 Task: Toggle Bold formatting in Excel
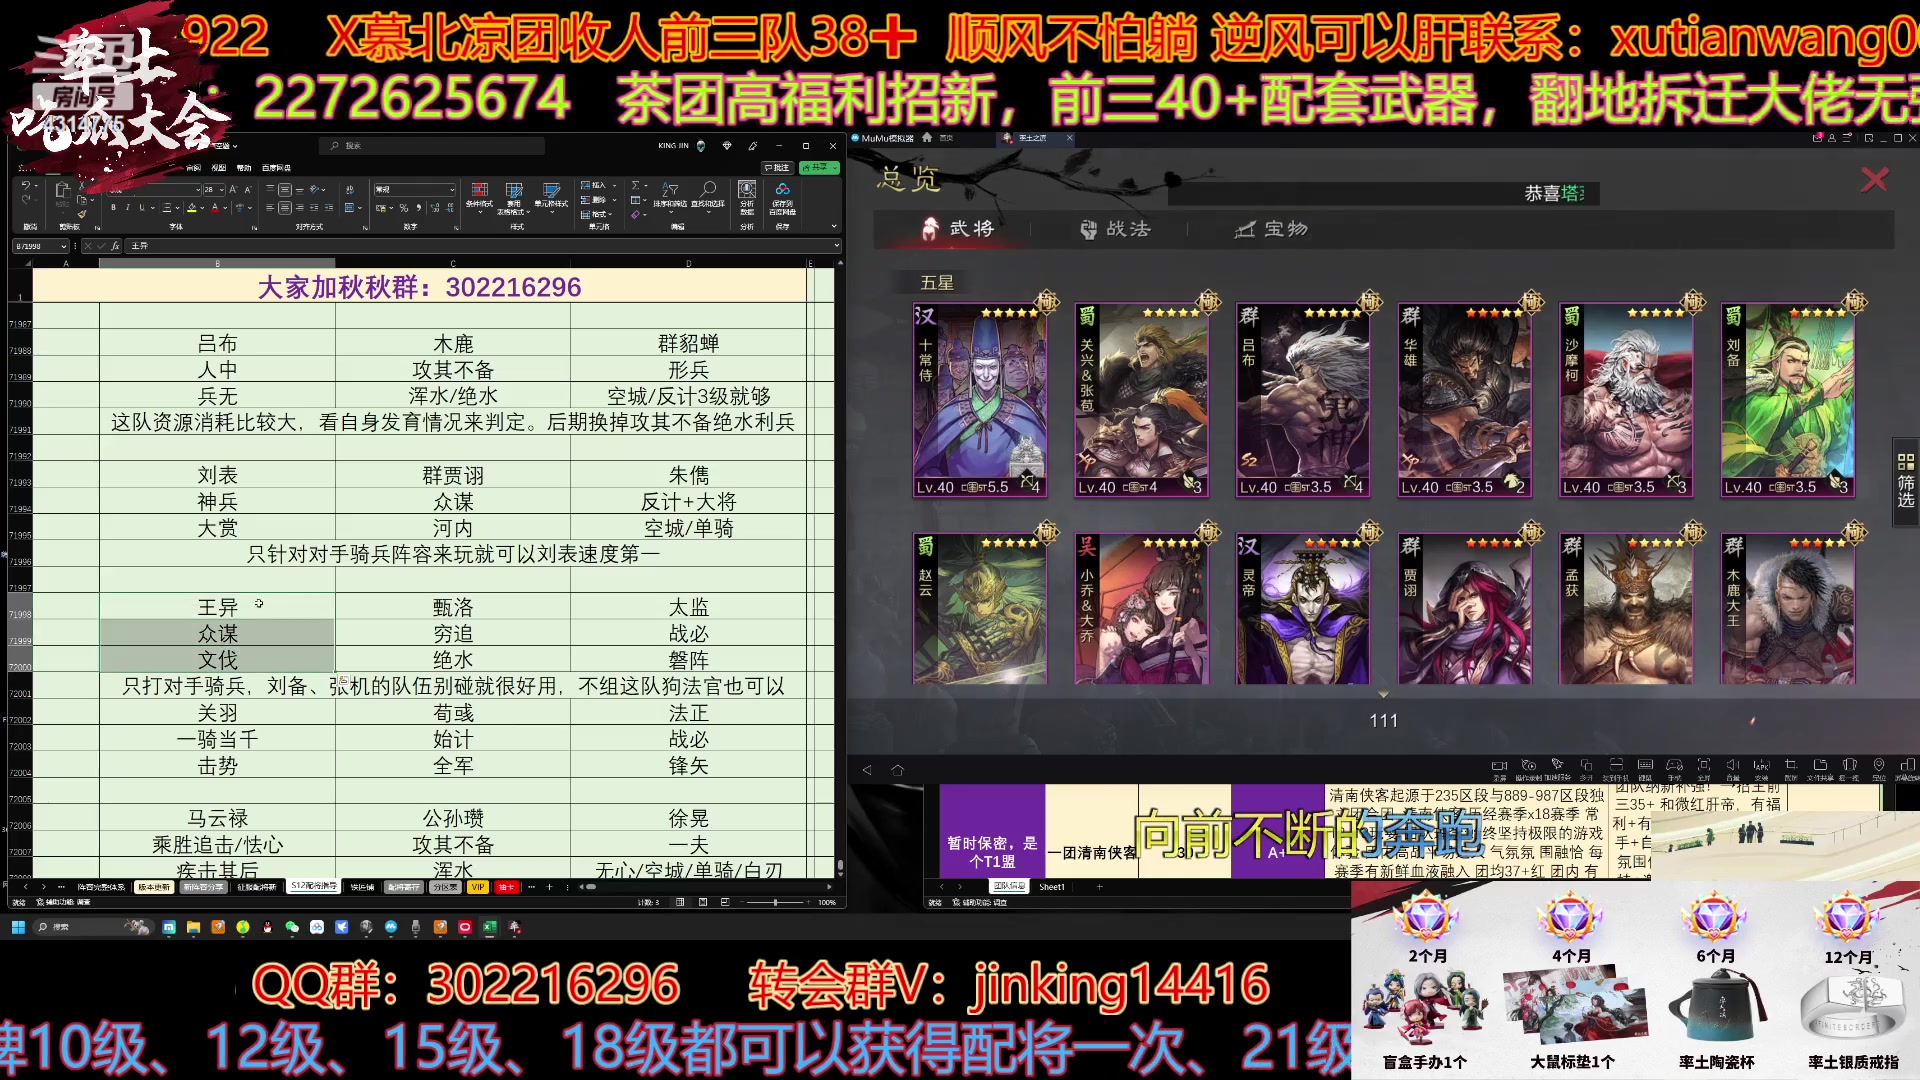(113, 207)
